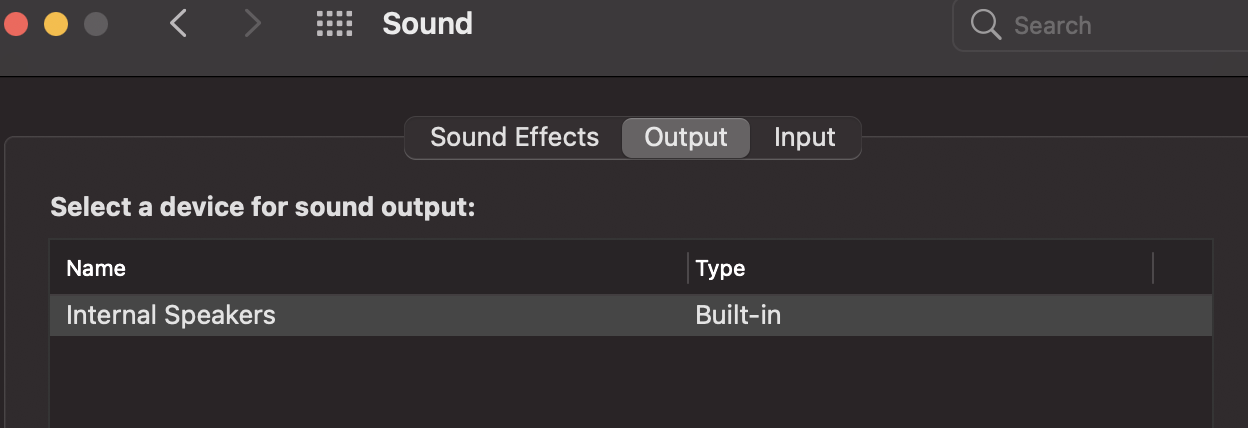Select the Output tab

coord(686,137)
